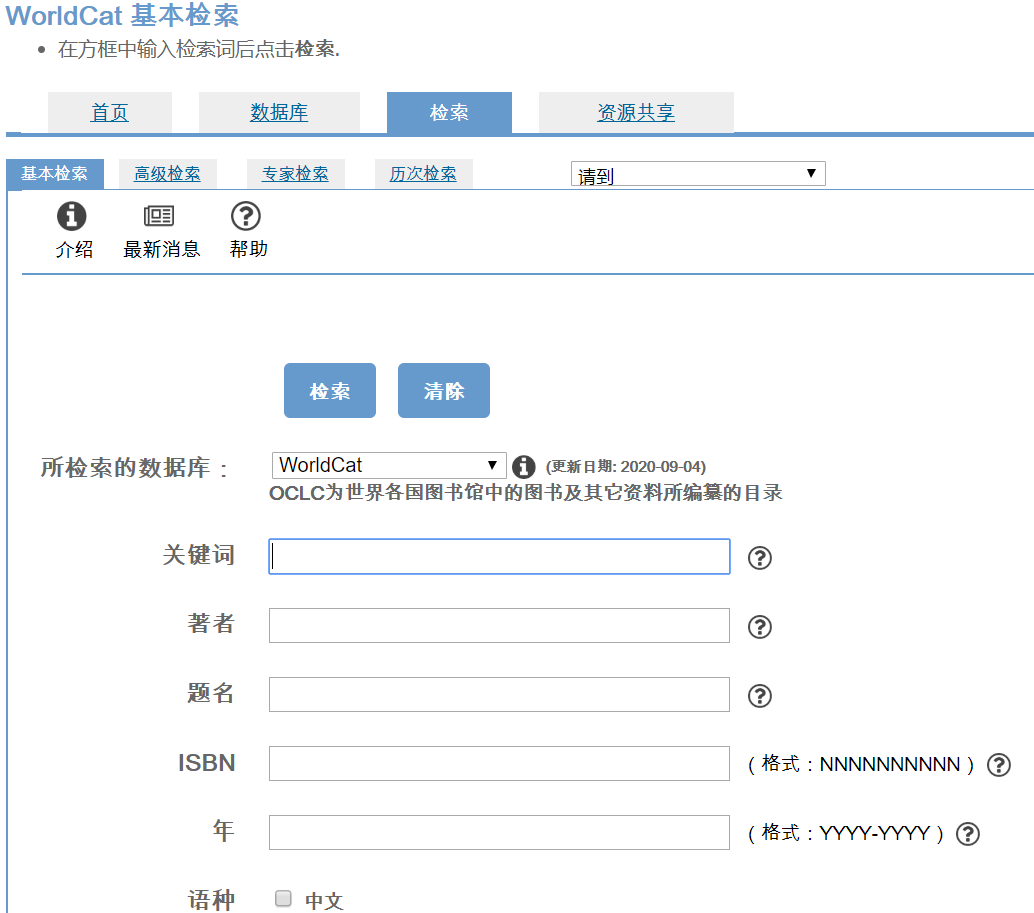Open help icon next to 著者 field
This screenshot has width=1034, height=913.
click(x=760, y=627)
